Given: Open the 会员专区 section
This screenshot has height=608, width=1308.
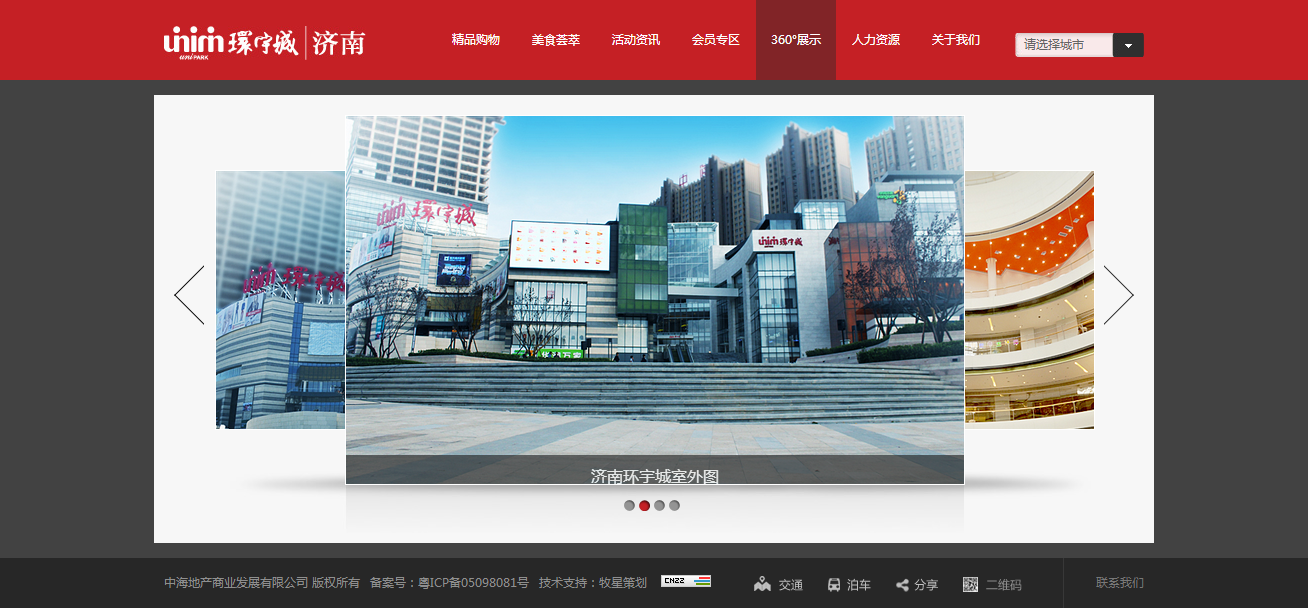Looking at the screenshot, I should 716,40.
